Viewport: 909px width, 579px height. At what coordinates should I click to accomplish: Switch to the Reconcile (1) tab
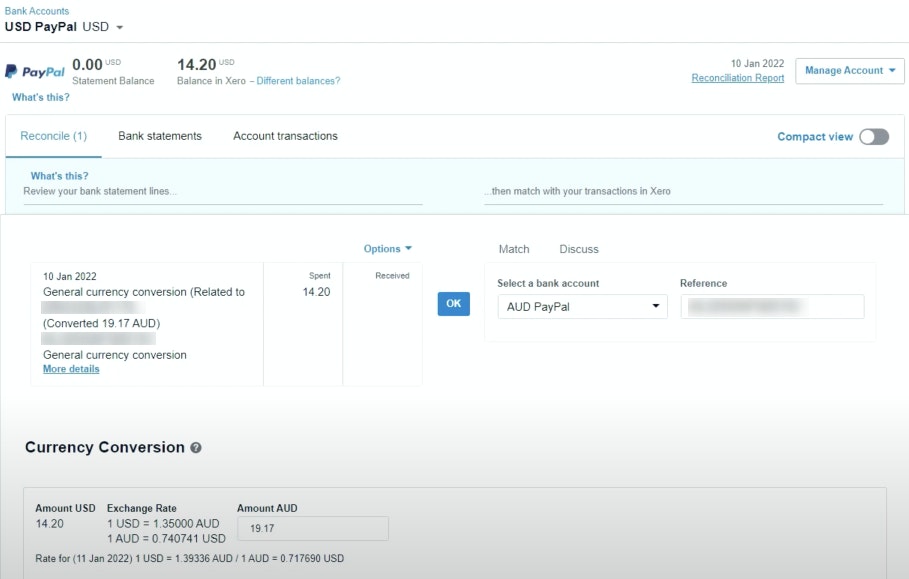[x=53, y=136]
